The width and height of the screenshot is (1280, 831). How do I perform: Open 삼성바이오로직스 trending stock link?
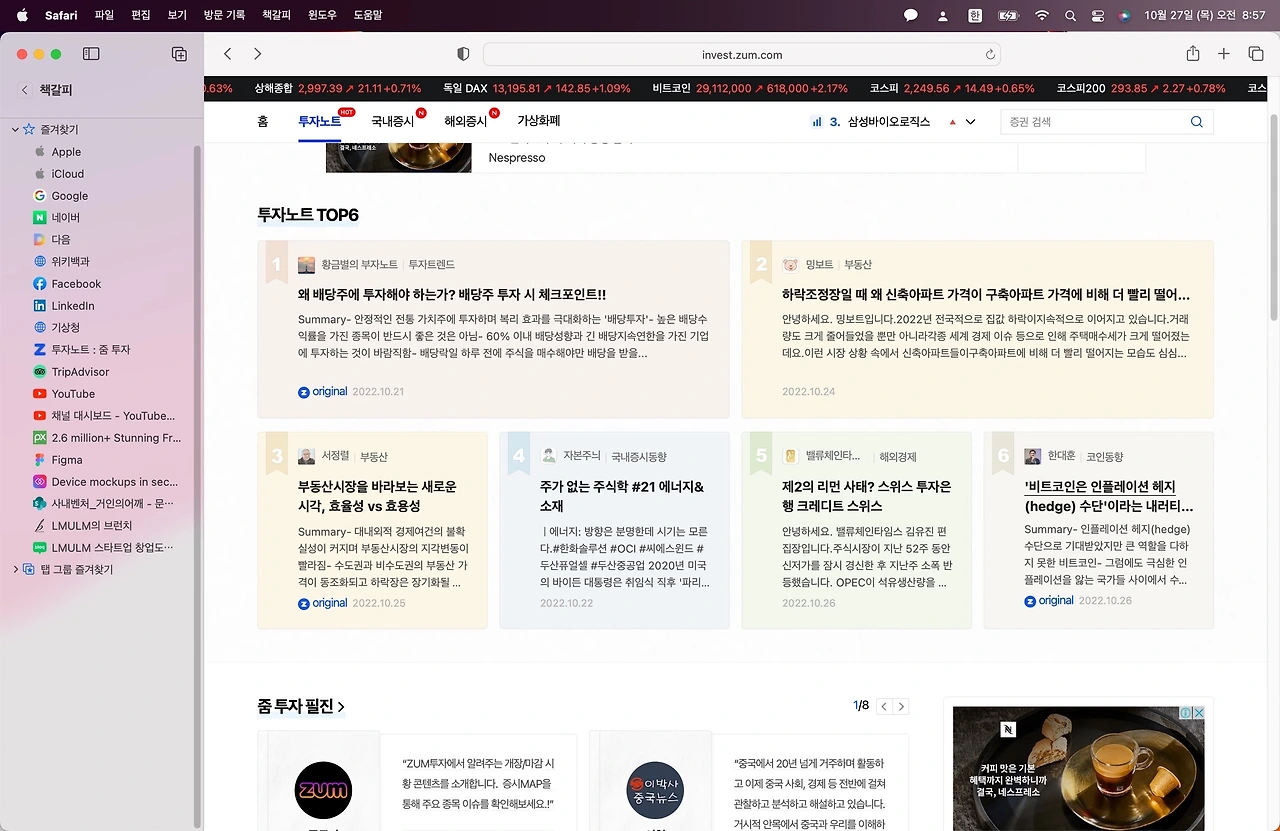coord(888,122)
